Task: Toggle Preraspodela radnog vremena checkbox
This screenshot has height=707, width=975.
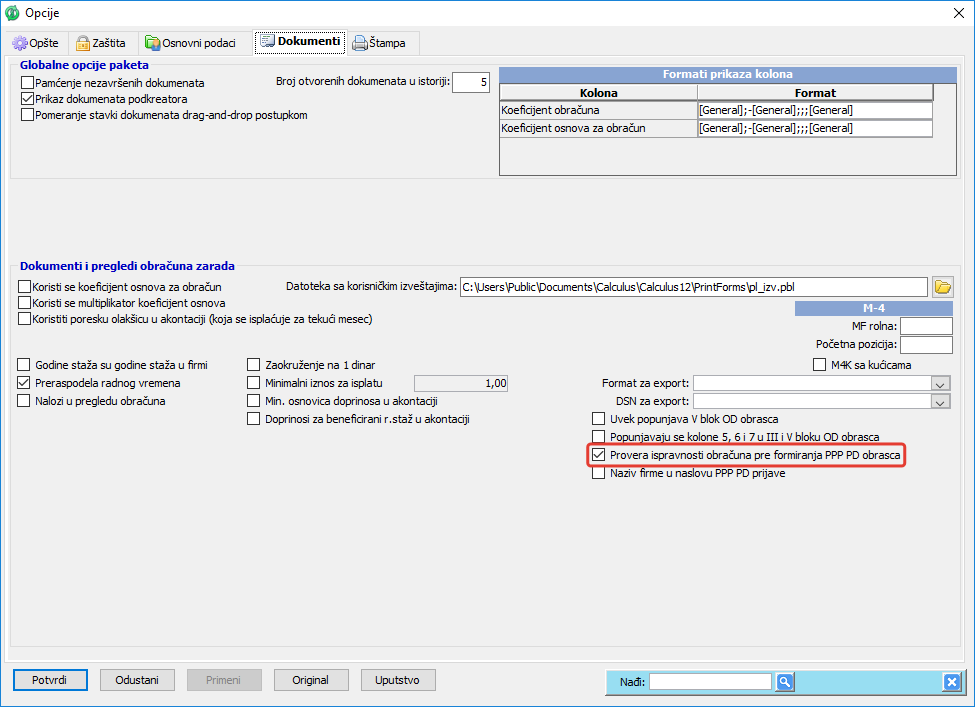Action: coord(25,383)
